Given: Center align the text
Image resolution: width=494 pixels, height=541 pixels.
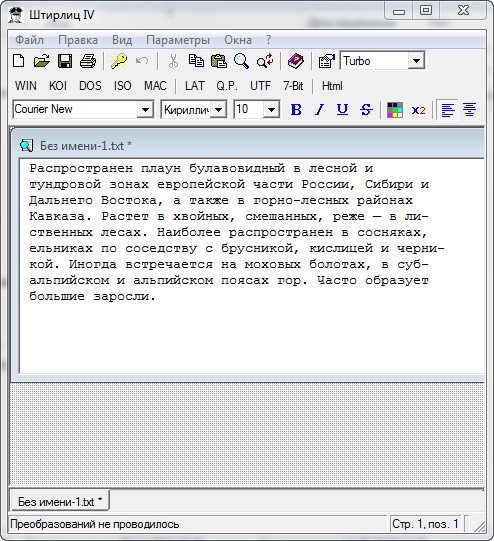Looking at the screenshot, I should [470, 110].
